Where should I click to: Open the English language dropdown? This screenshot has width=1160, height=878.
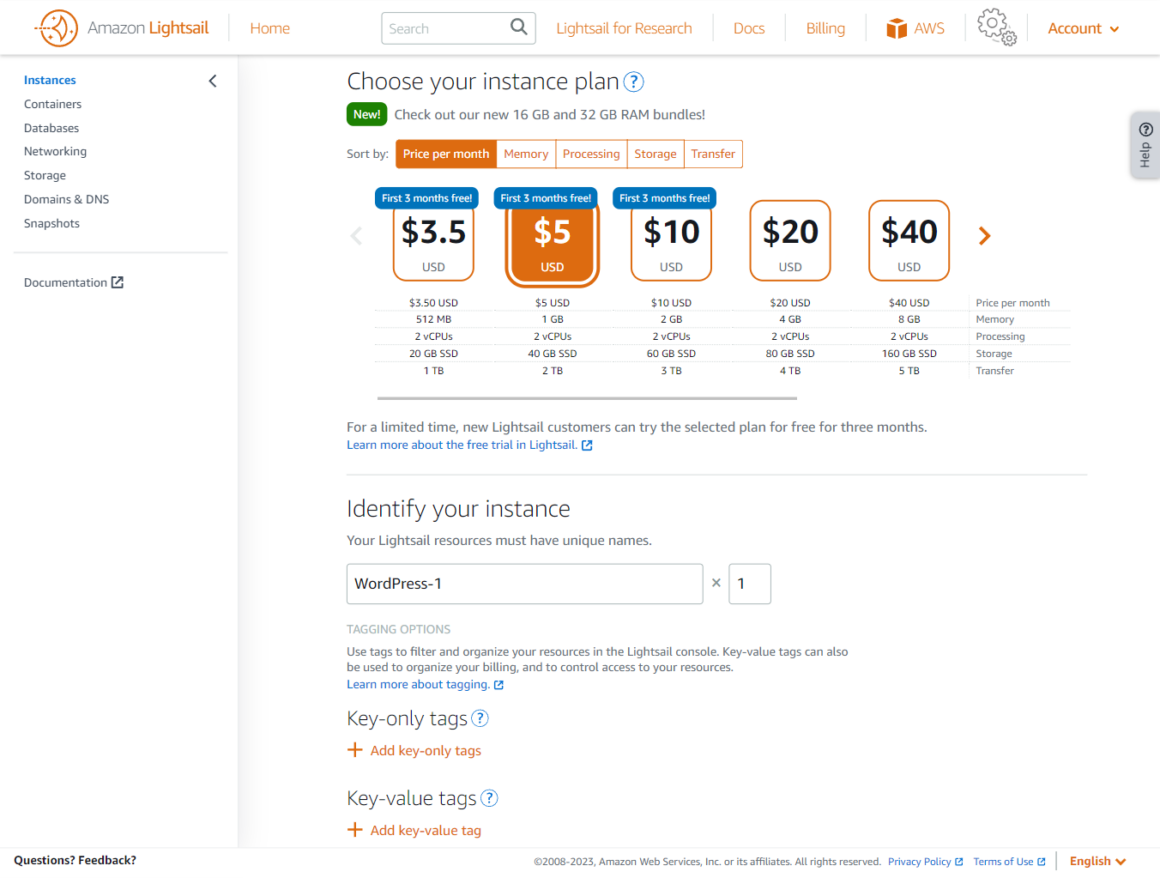pos(1097,860)
